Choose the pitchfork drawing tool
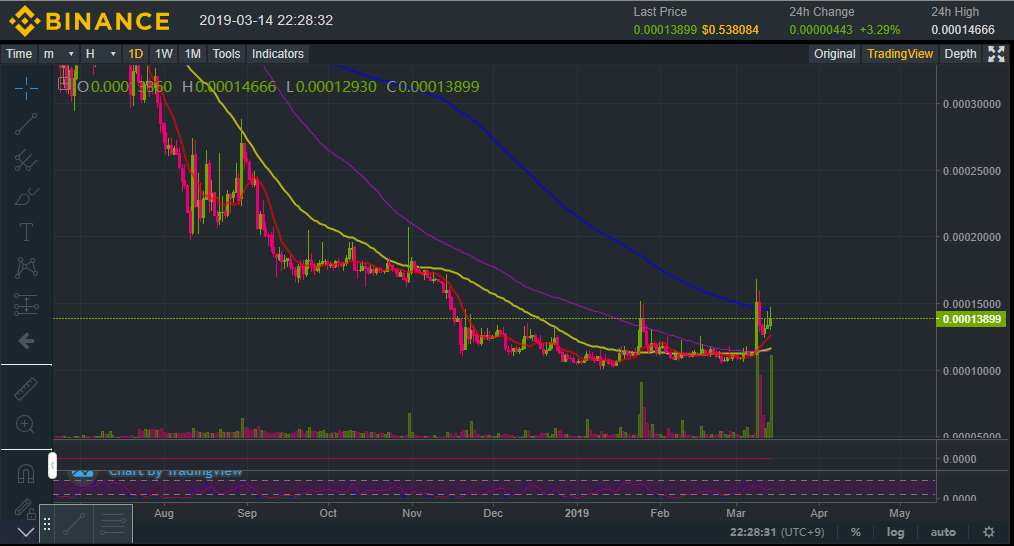1014x546 pixels. 26,160
